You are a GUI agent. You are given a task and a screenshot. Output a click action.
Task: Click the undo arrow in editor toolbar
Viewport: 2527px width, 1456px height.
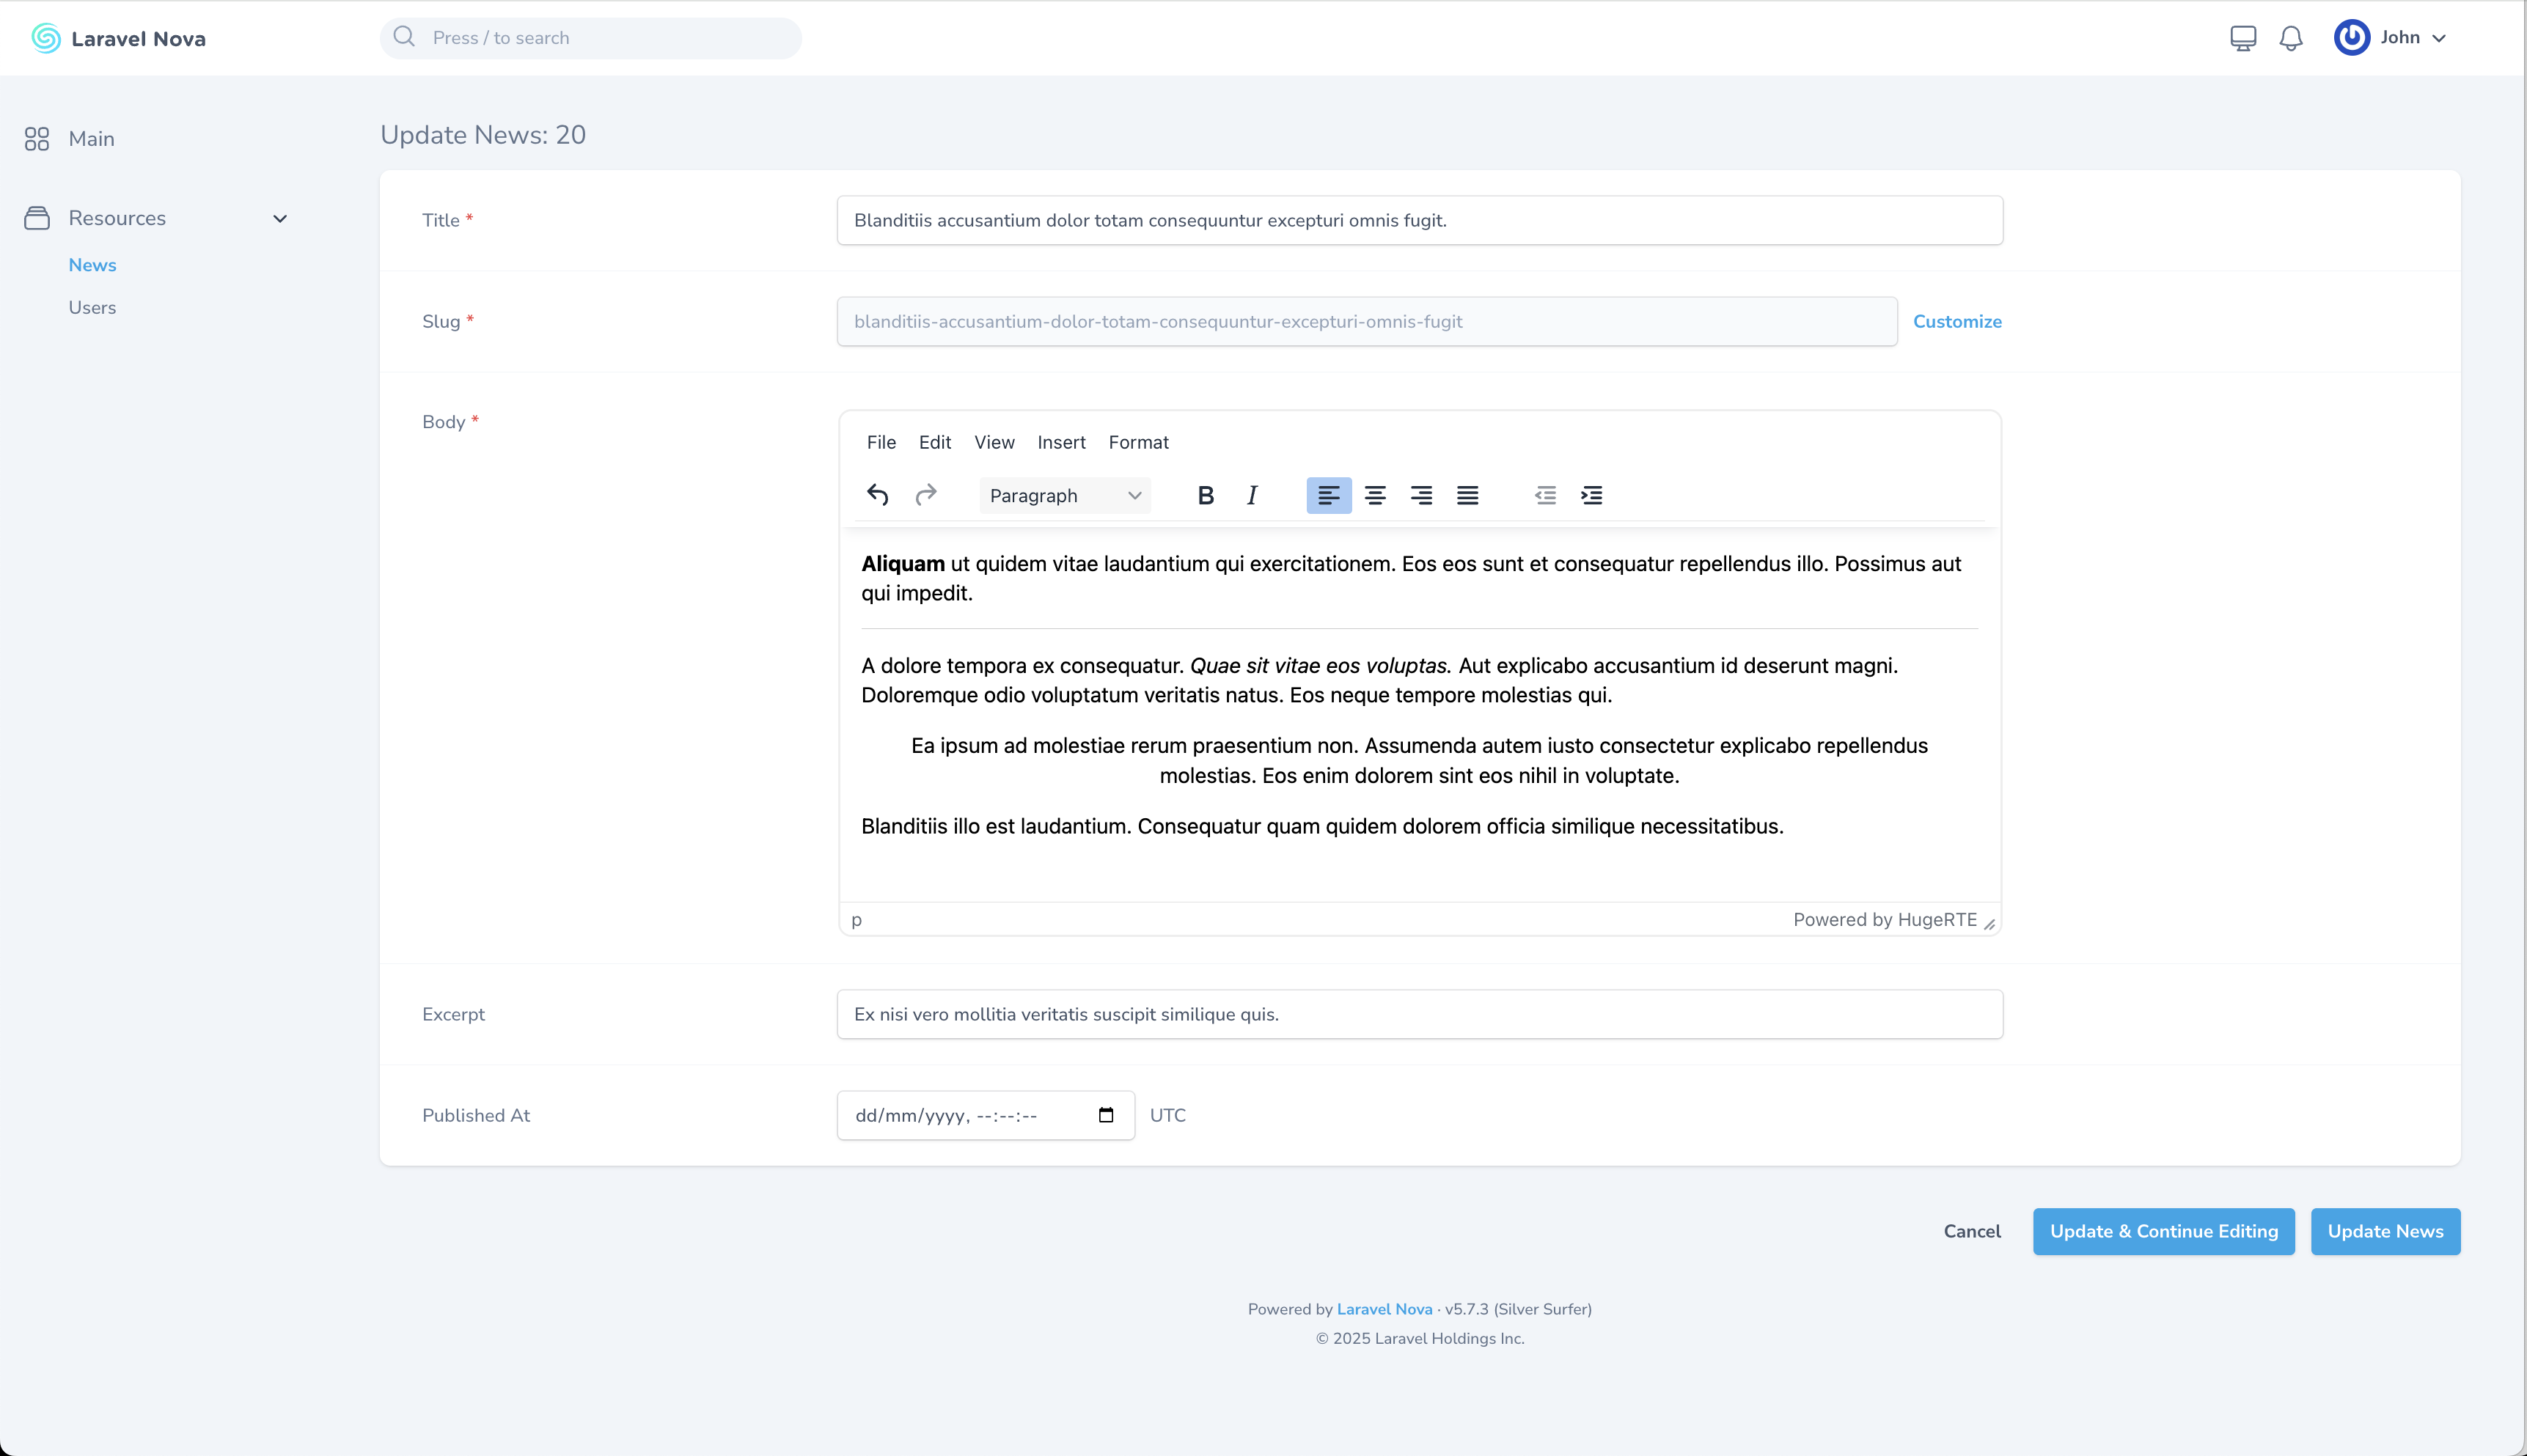coord(877,495)
